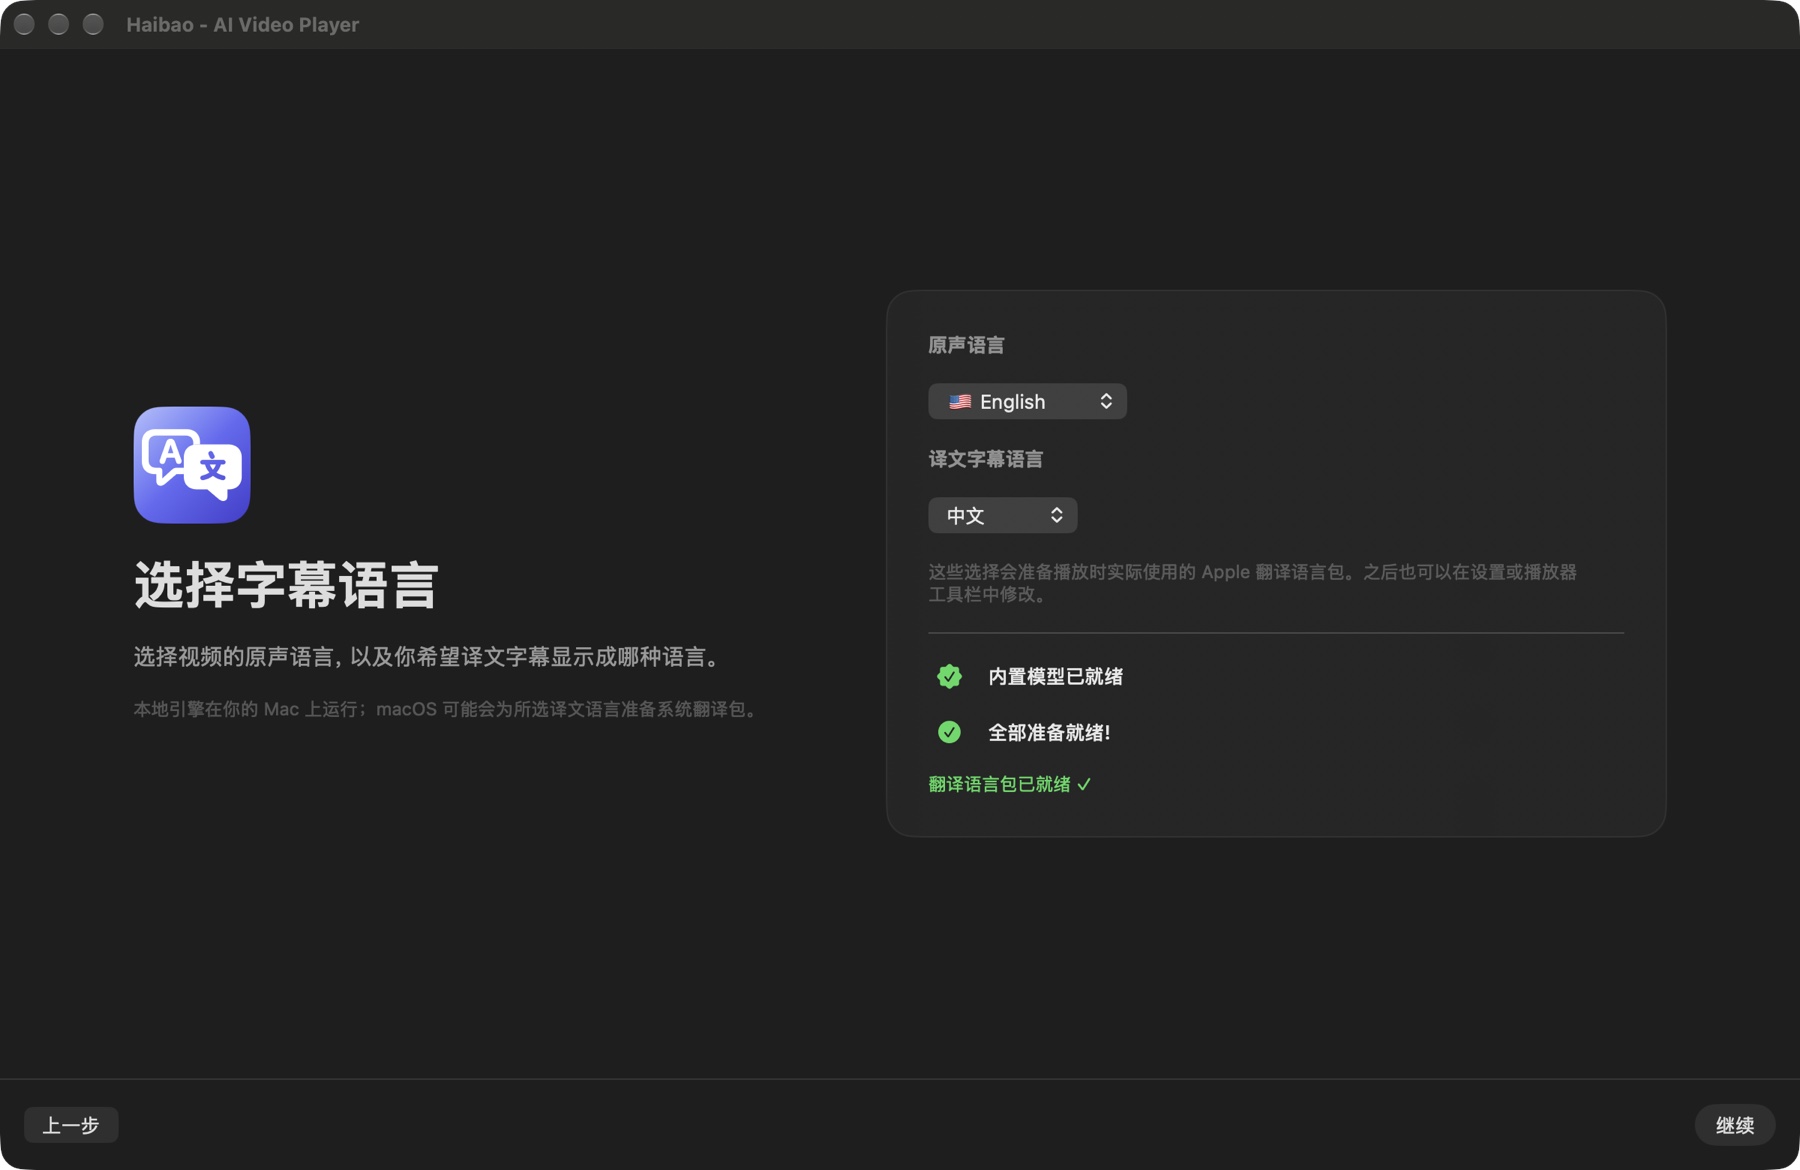1800x1170 pixels.
Task: Close the window with the first title-bar button
Action: [x=25, y=25]
